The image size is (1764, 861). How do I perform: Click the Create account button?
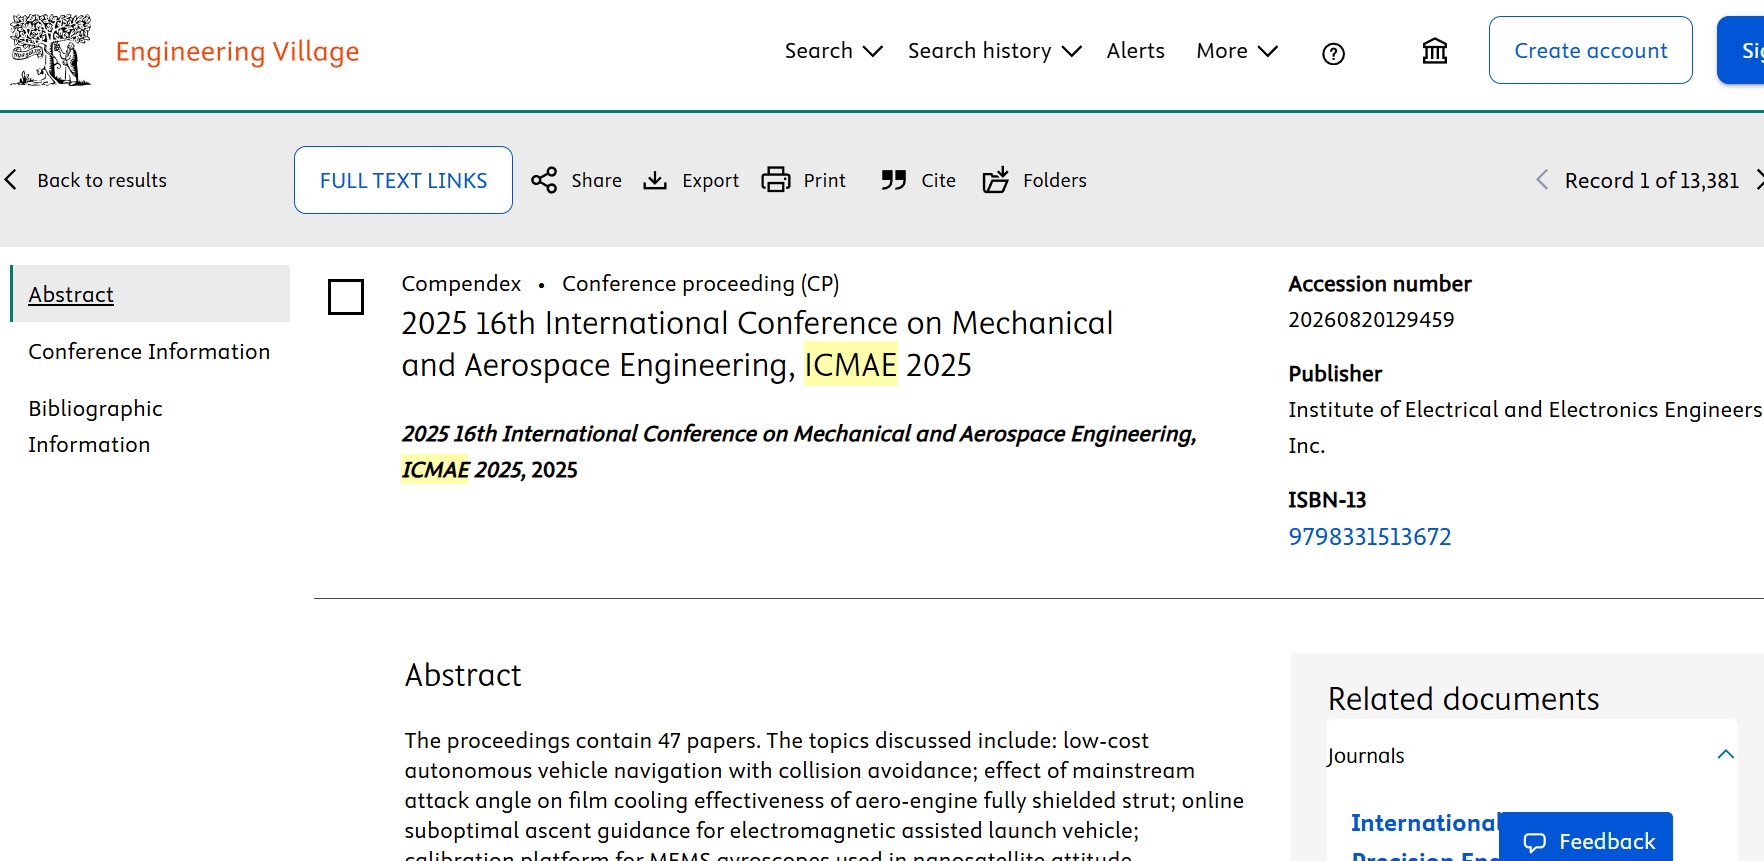pyautogui.click(x=1590, y=51)
